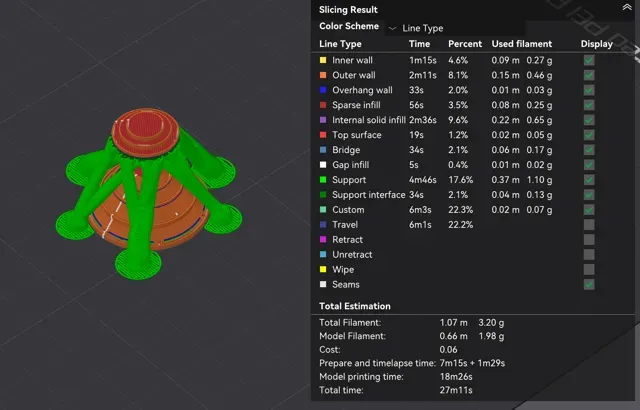Uncheck Outer wall display checkbox
The height and width of the screenshot is (410, 640).
(589, 75)
